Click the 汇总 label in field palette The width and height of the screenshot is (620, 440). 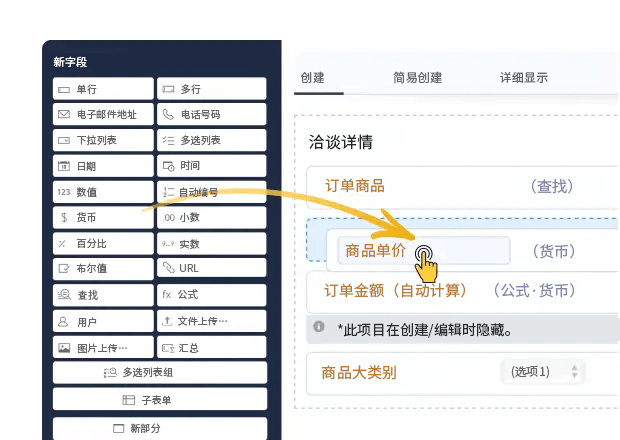click(188, 348)
